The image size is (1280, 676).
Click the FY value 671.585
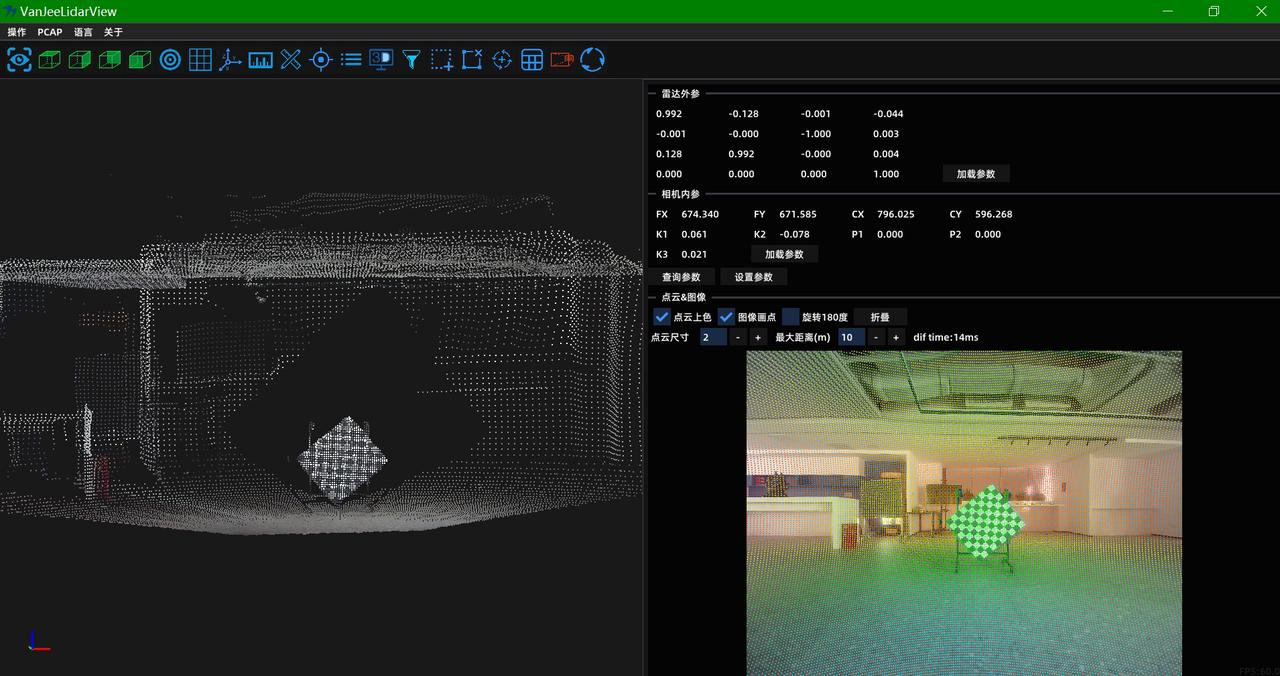[798, 214]
